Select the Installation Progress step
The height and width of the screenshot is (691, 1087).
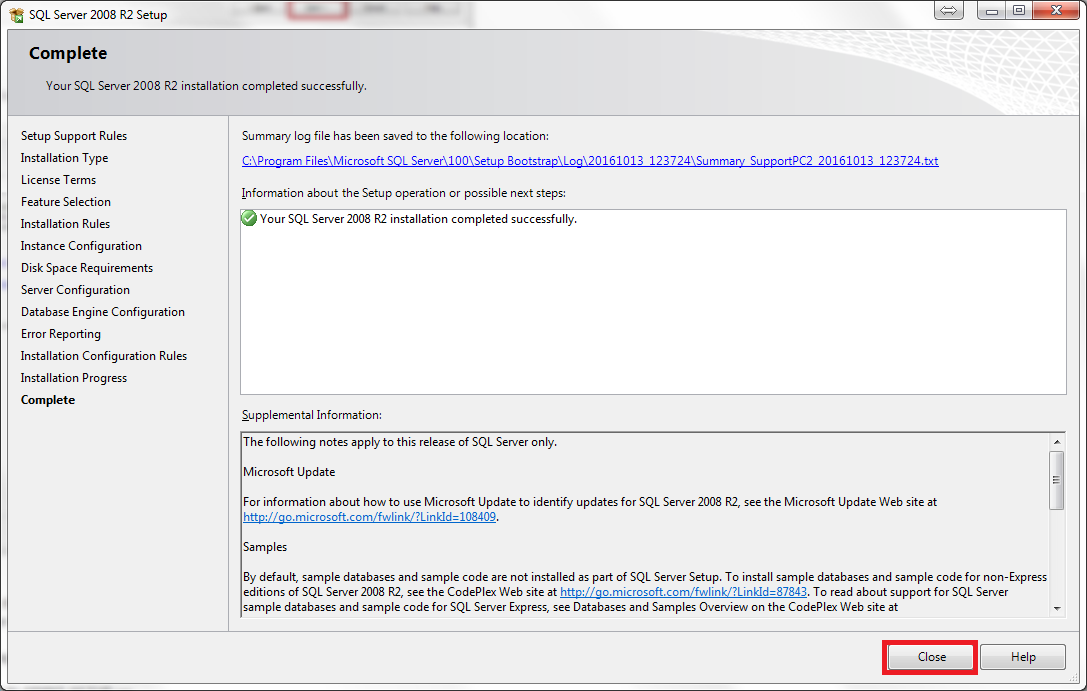click(73, 378)
